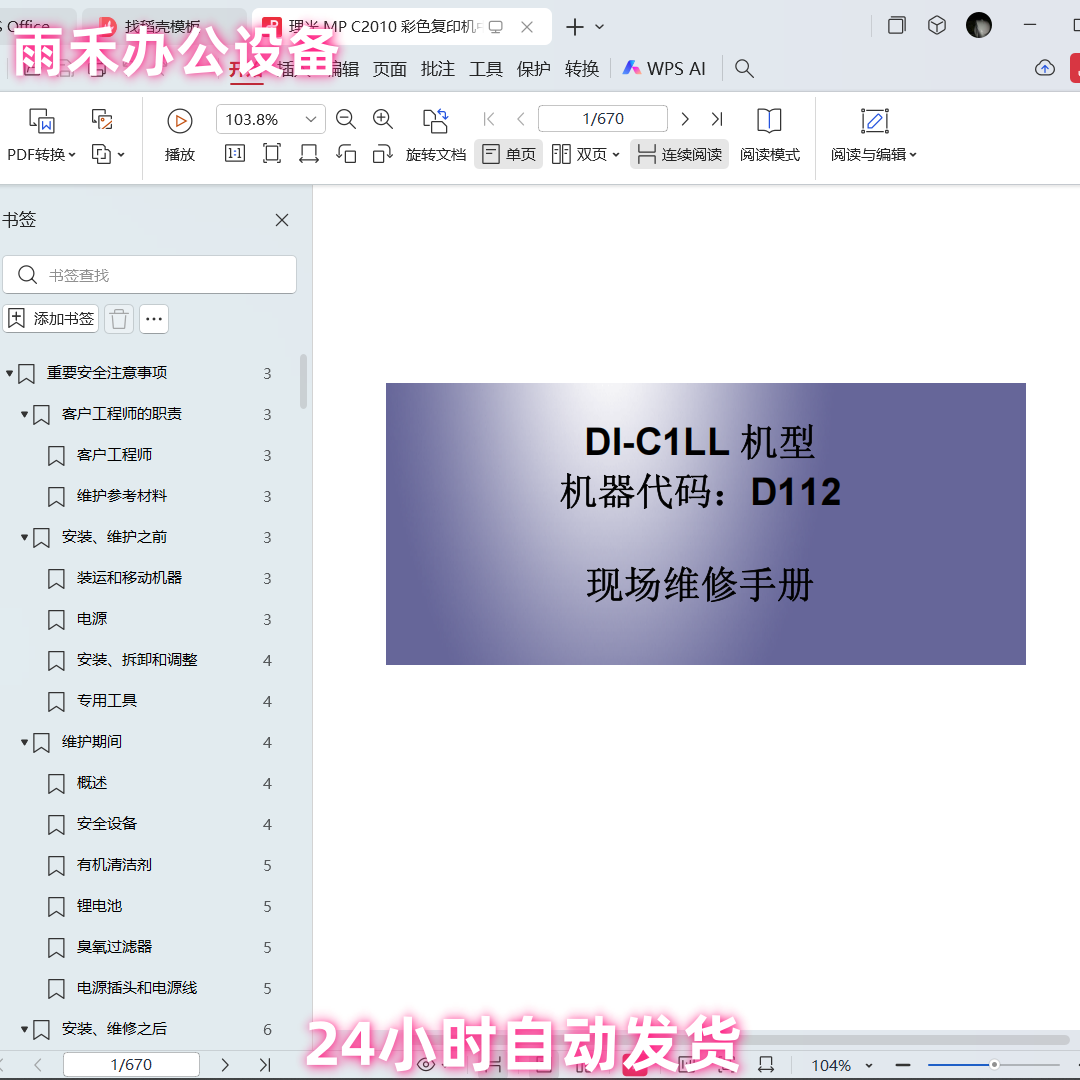Collapse 客户工程师的职责 bookmark

tap(24, 415)
